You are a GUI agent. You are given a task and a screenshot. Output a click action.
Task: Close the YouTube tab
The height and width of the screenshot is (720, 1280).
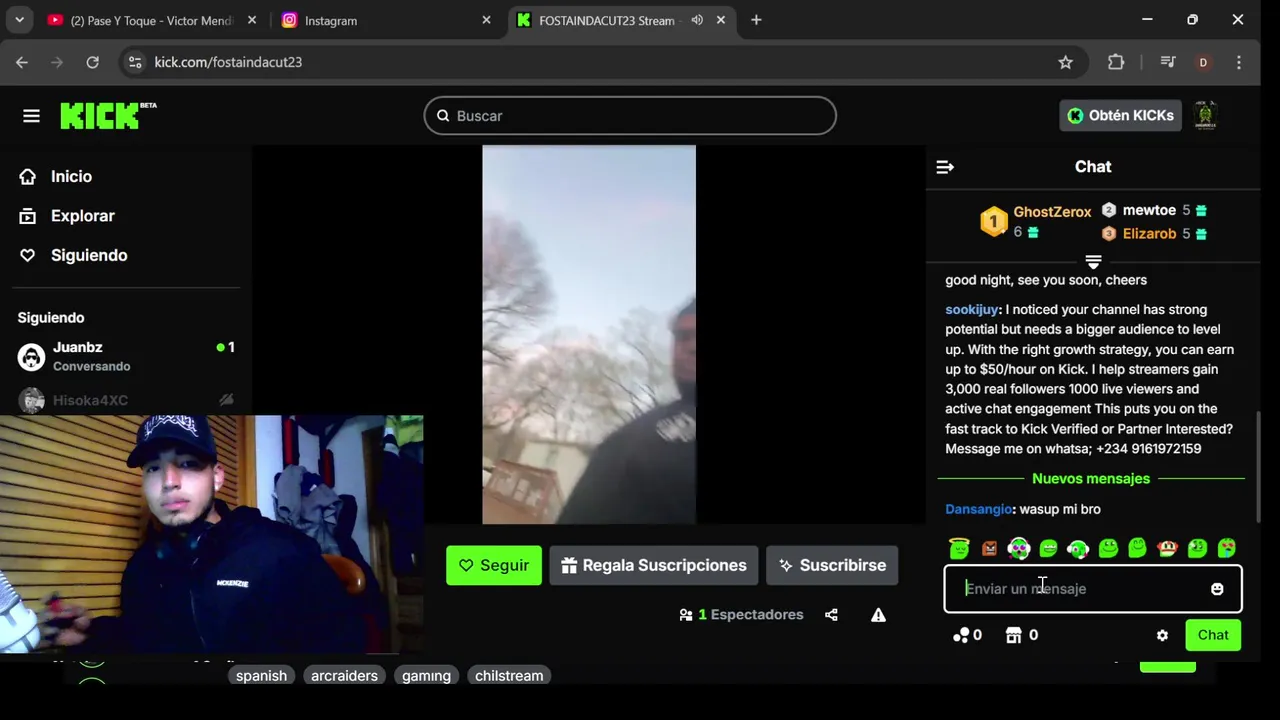(x=252, y=20)
